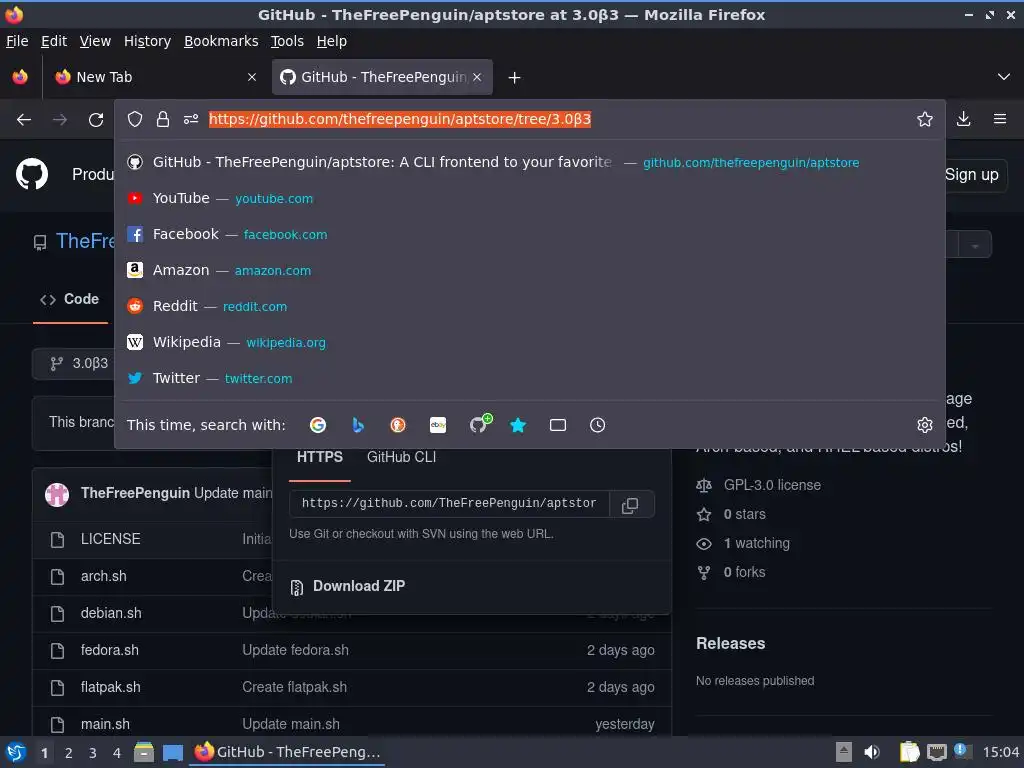Open the View menu
This screenshot has height=768, width=1024.
[95, 41]
